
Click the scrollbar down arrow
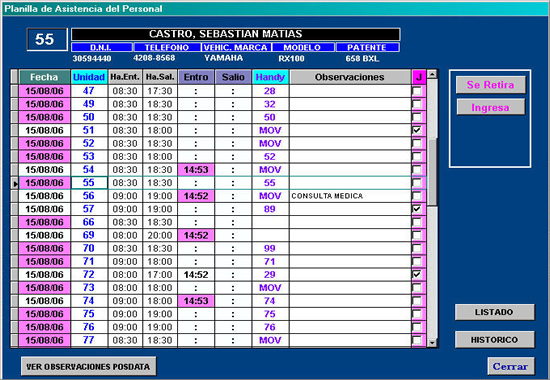pyautogui.click(x=432, y=343)
